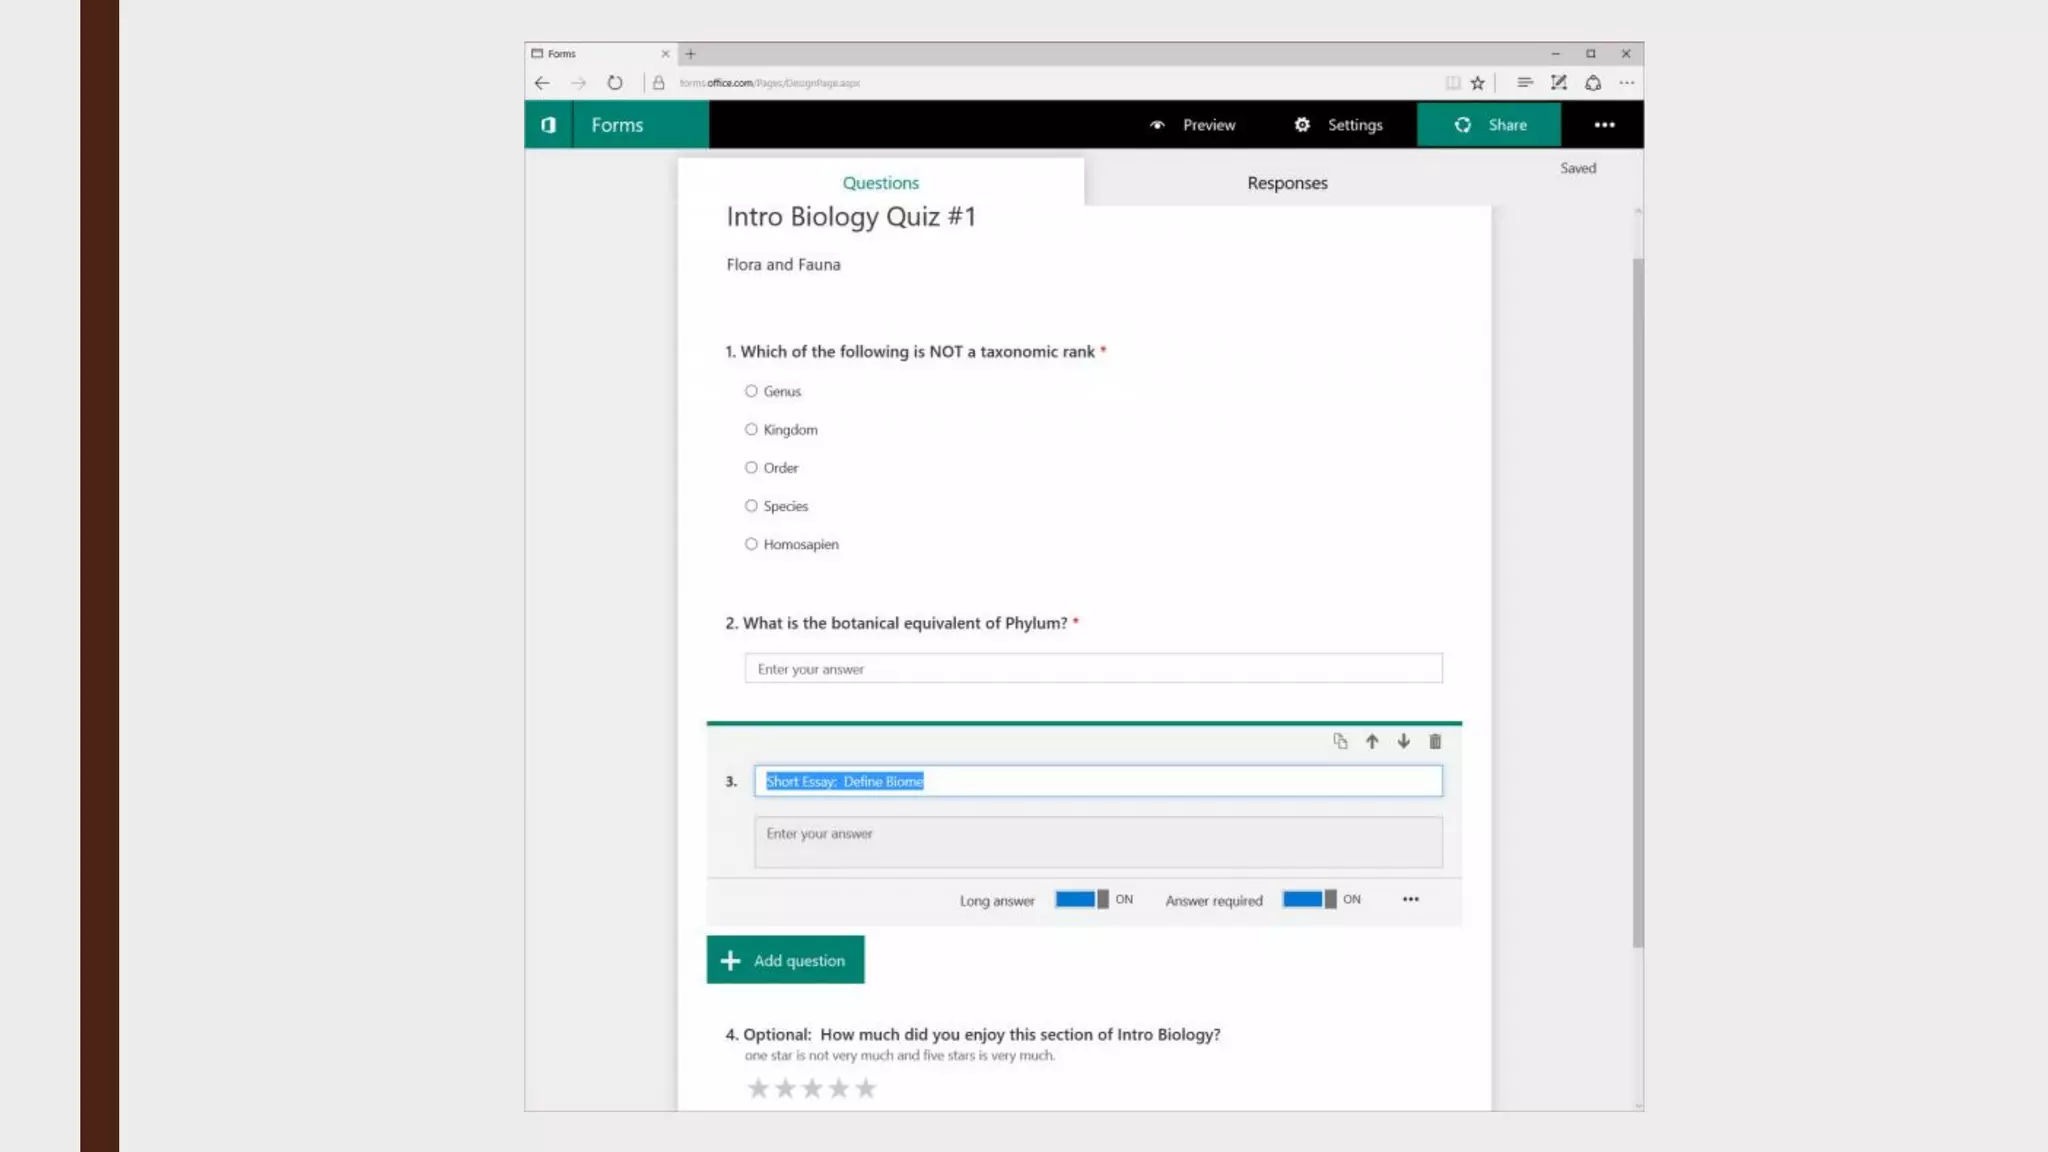
Task: Move question 3 down with arrow
Action: pyautogui.click(x=1404, y=741)
